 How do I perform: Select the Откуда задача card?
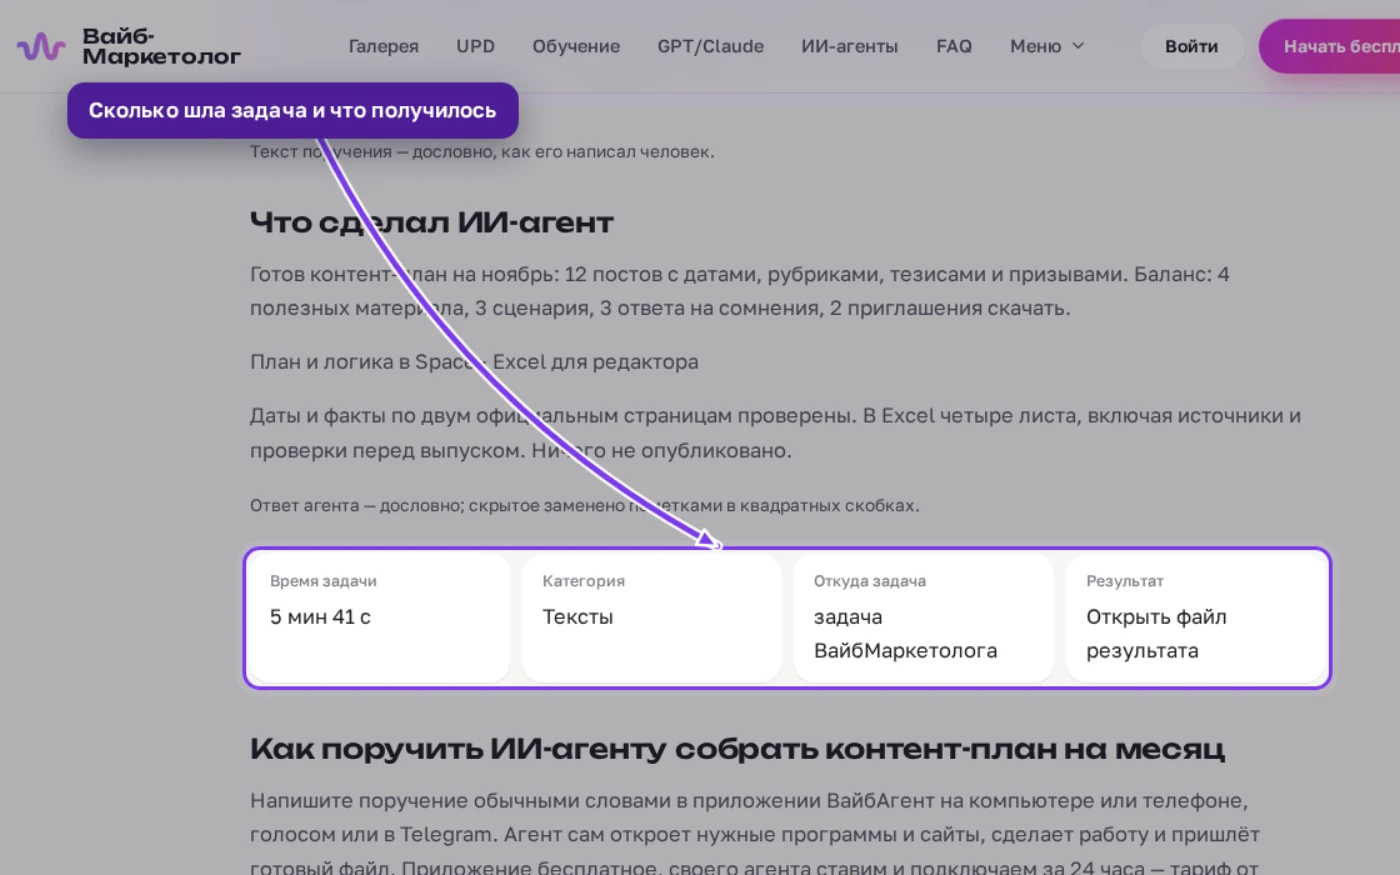923,618
